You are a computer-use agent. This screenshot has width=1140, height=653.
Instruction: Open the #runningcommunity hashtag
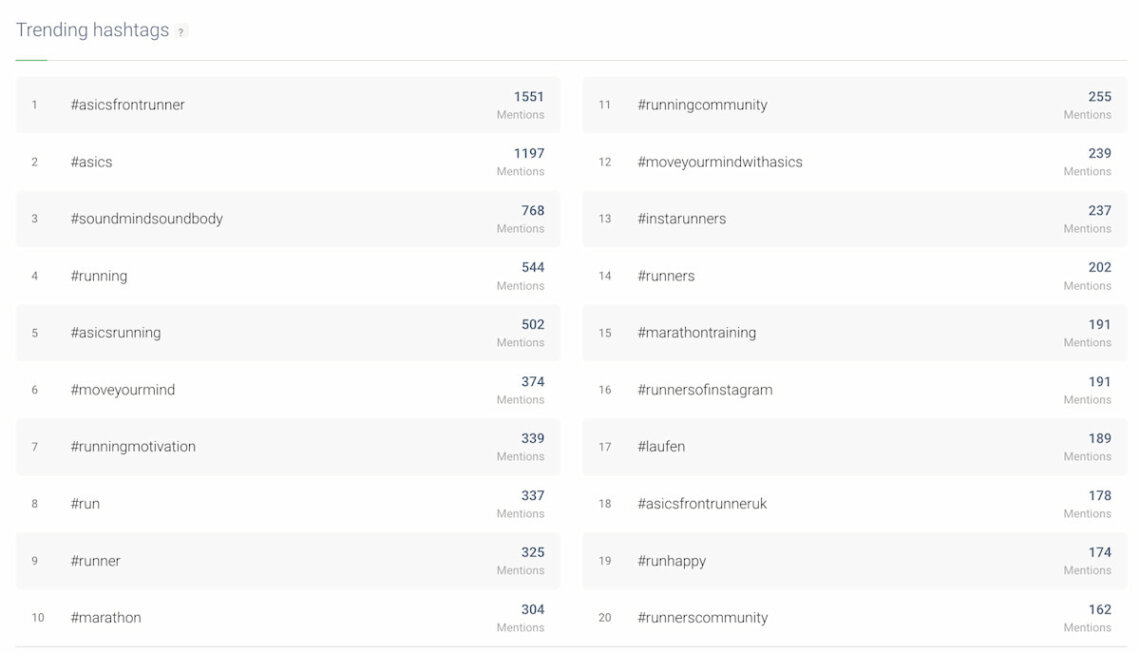(702, 105)
